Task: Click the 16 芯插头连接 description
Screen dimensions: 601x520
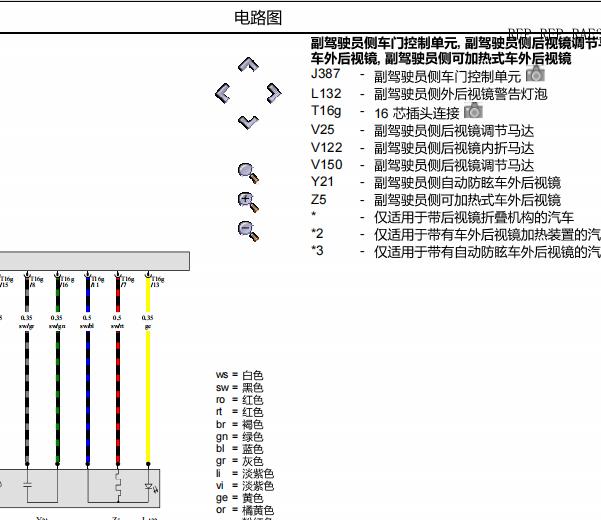Action: (x=417, y=113)
